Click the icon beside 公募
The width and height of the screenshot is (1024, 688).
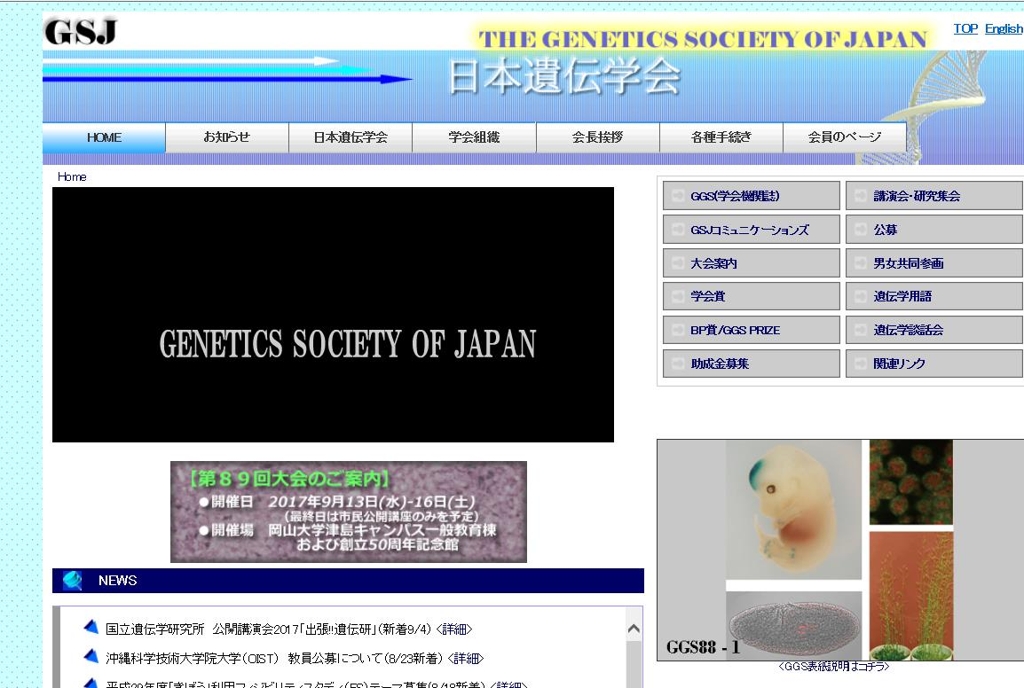click(861, 230)
